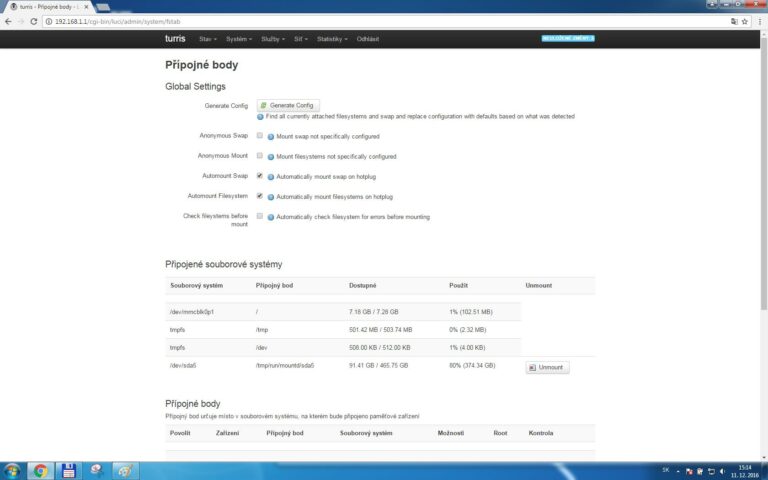
Task: Click the red flag Action Center tray icon
Action: pyautogui.click(x=689, y=471)
